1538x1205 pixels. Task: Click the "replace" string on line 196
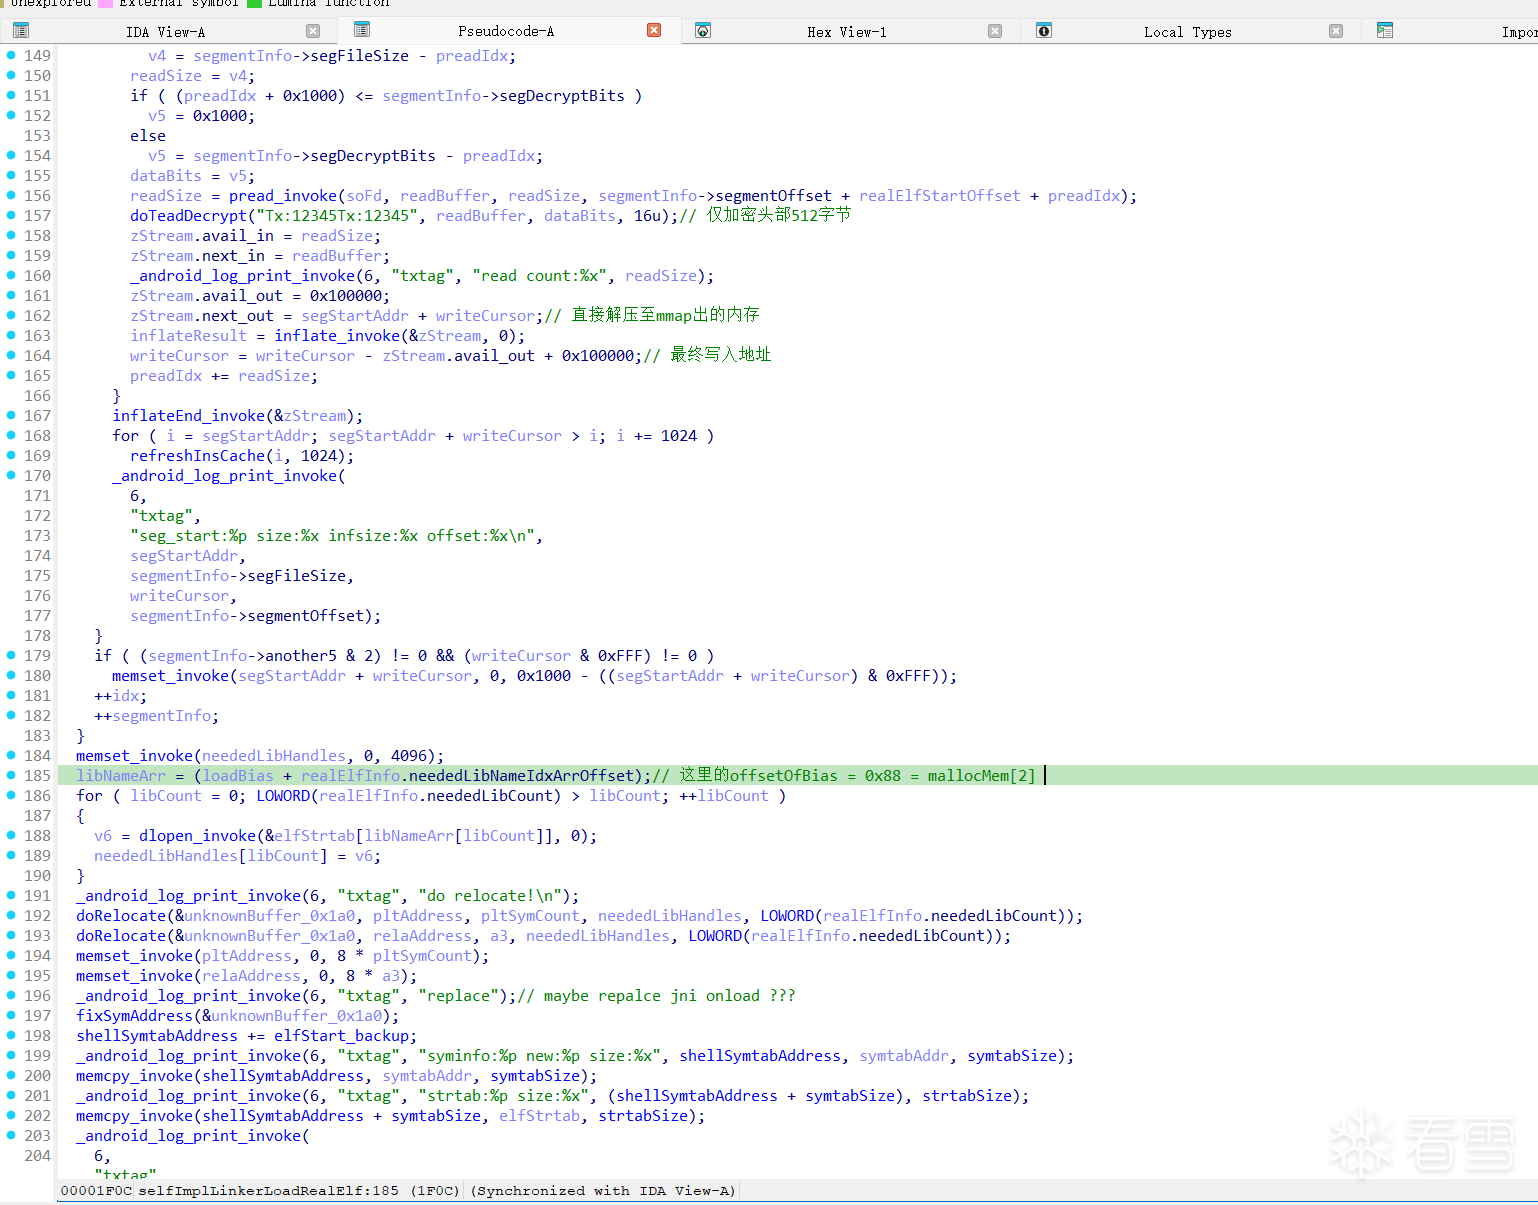click(459, 996)
